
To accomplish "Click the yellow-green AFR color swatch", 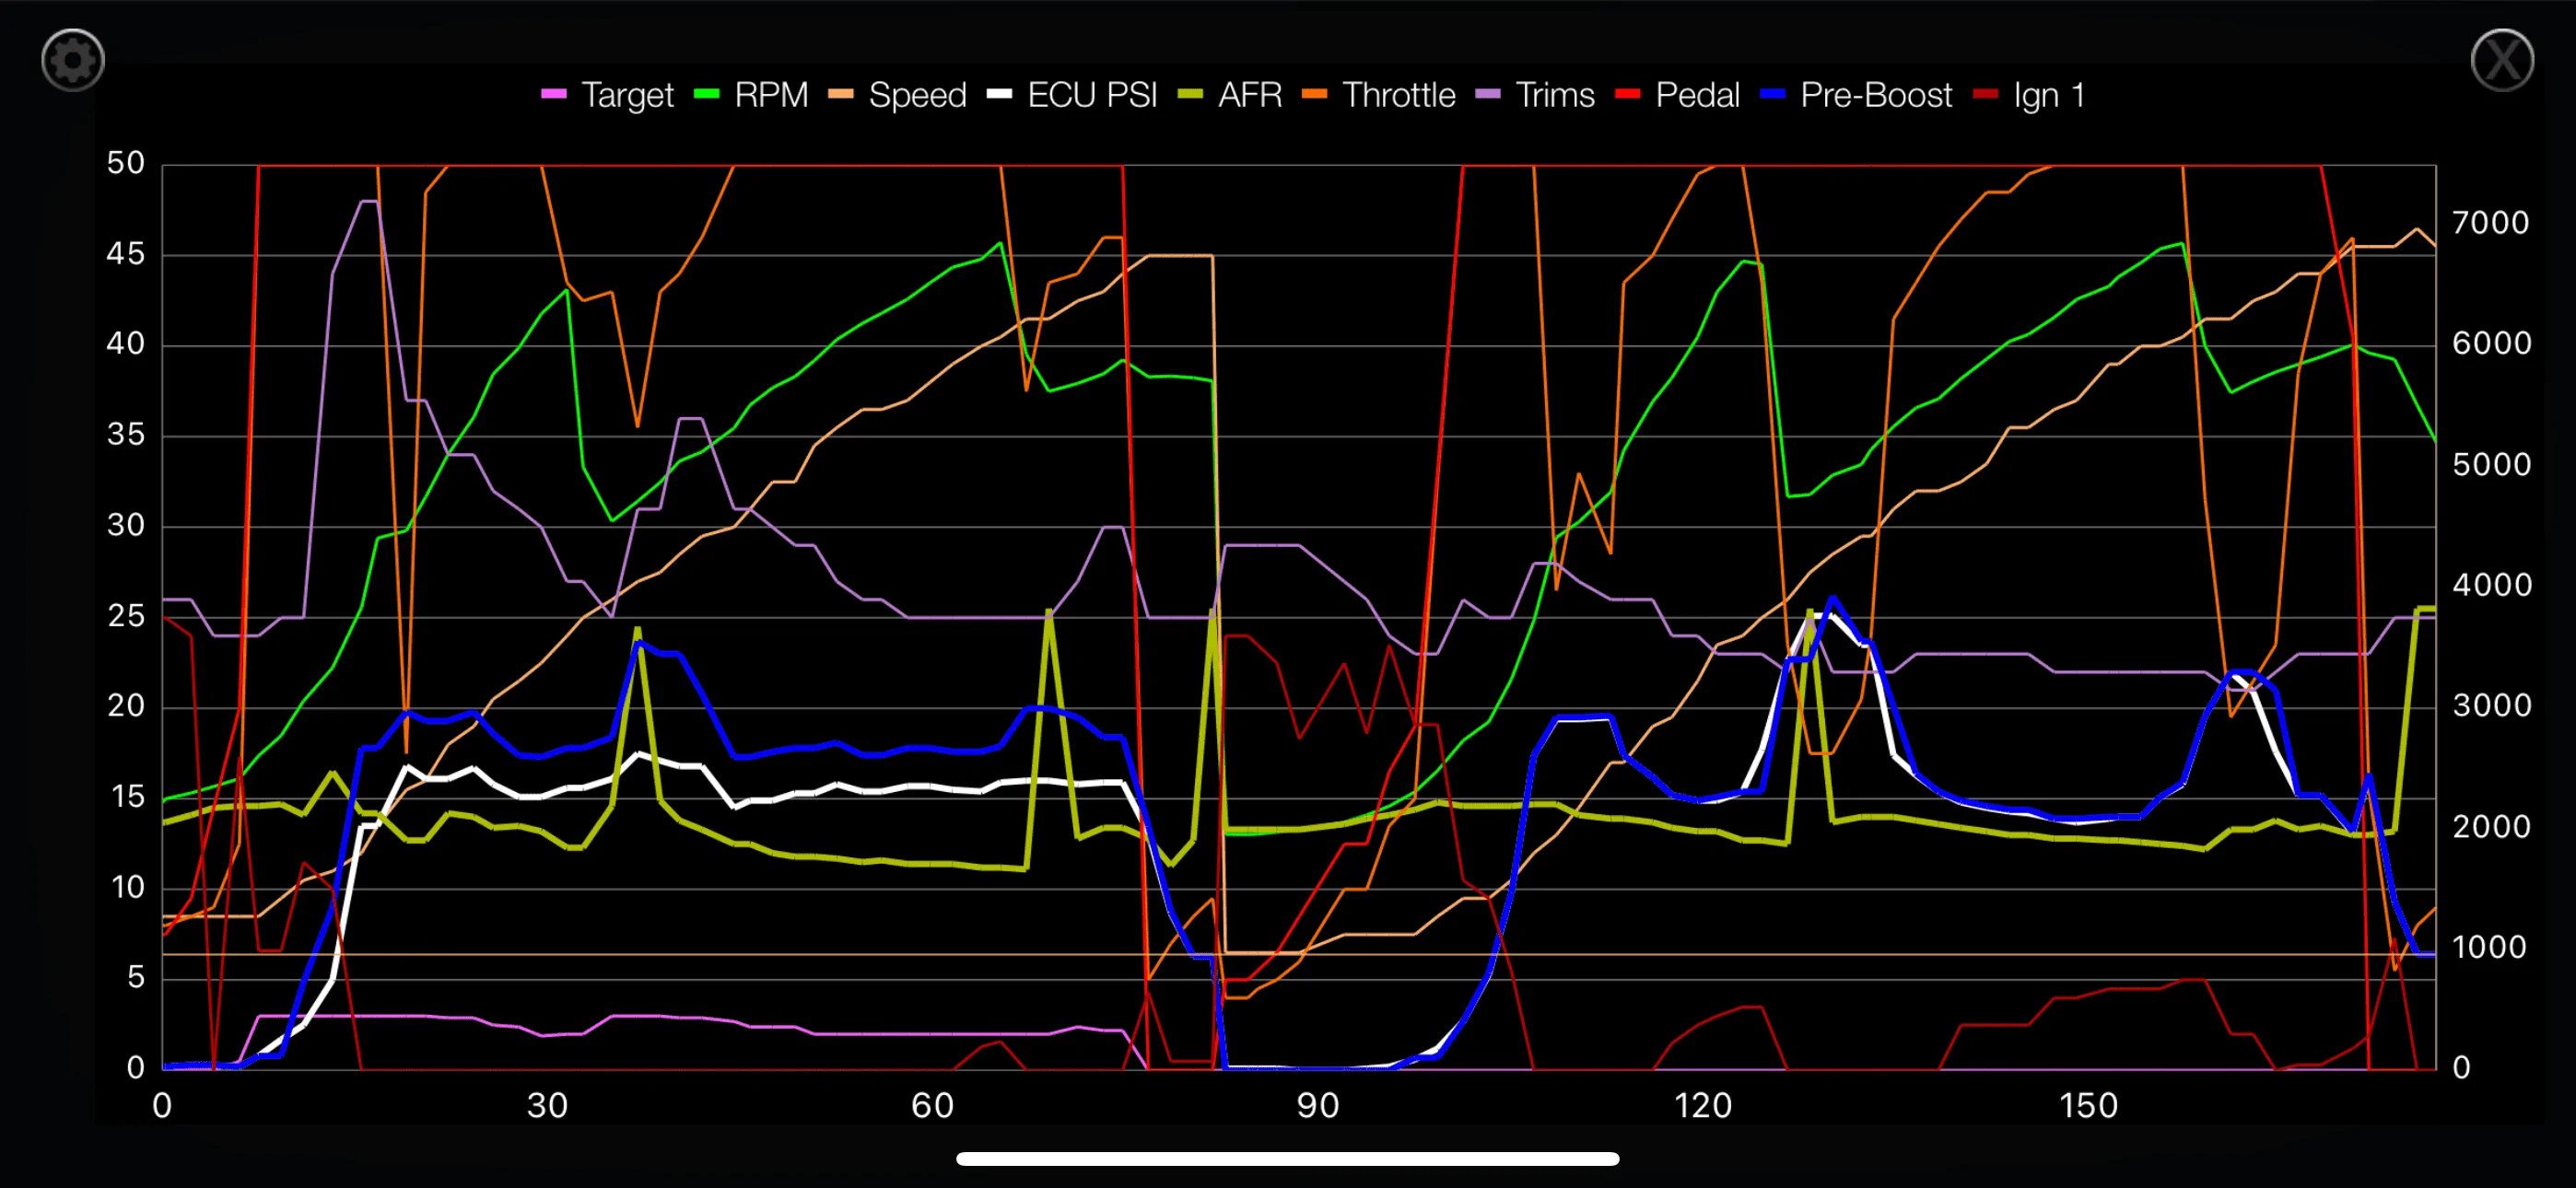I will [1191, 94].
